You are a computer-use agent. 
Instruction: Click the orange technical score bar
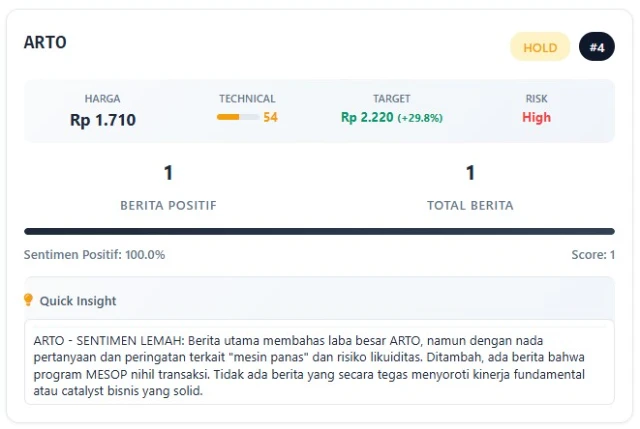point(238,118)
